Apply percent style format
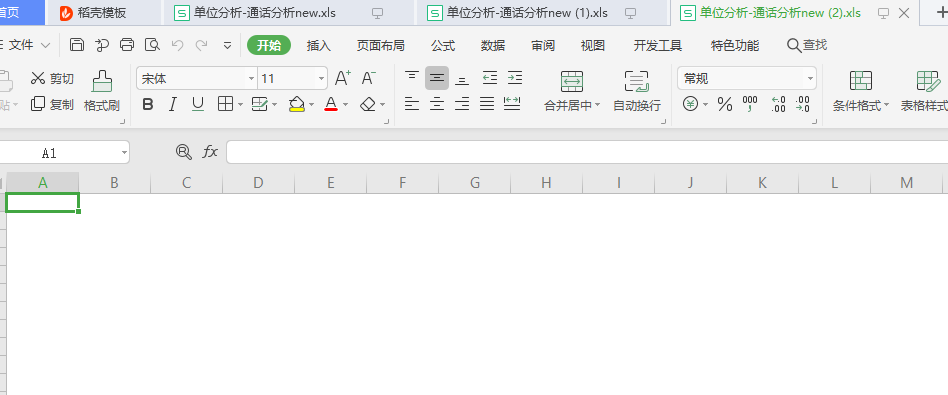 pos(725,105)
